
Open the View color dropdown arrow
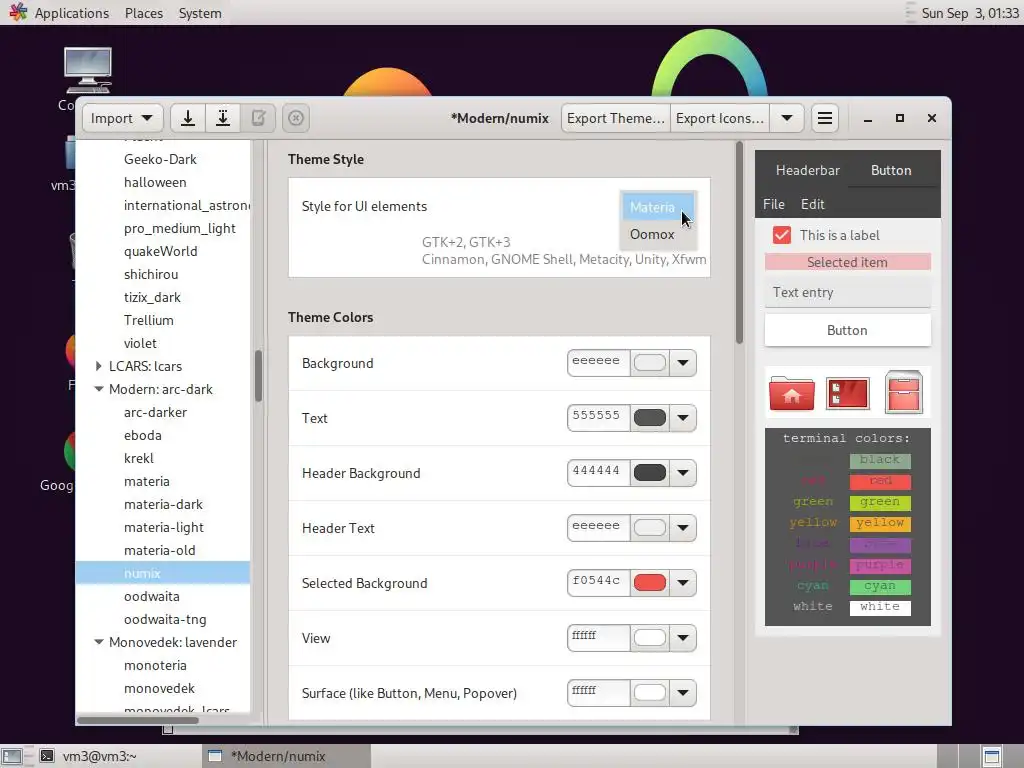(x=682, y=638)
